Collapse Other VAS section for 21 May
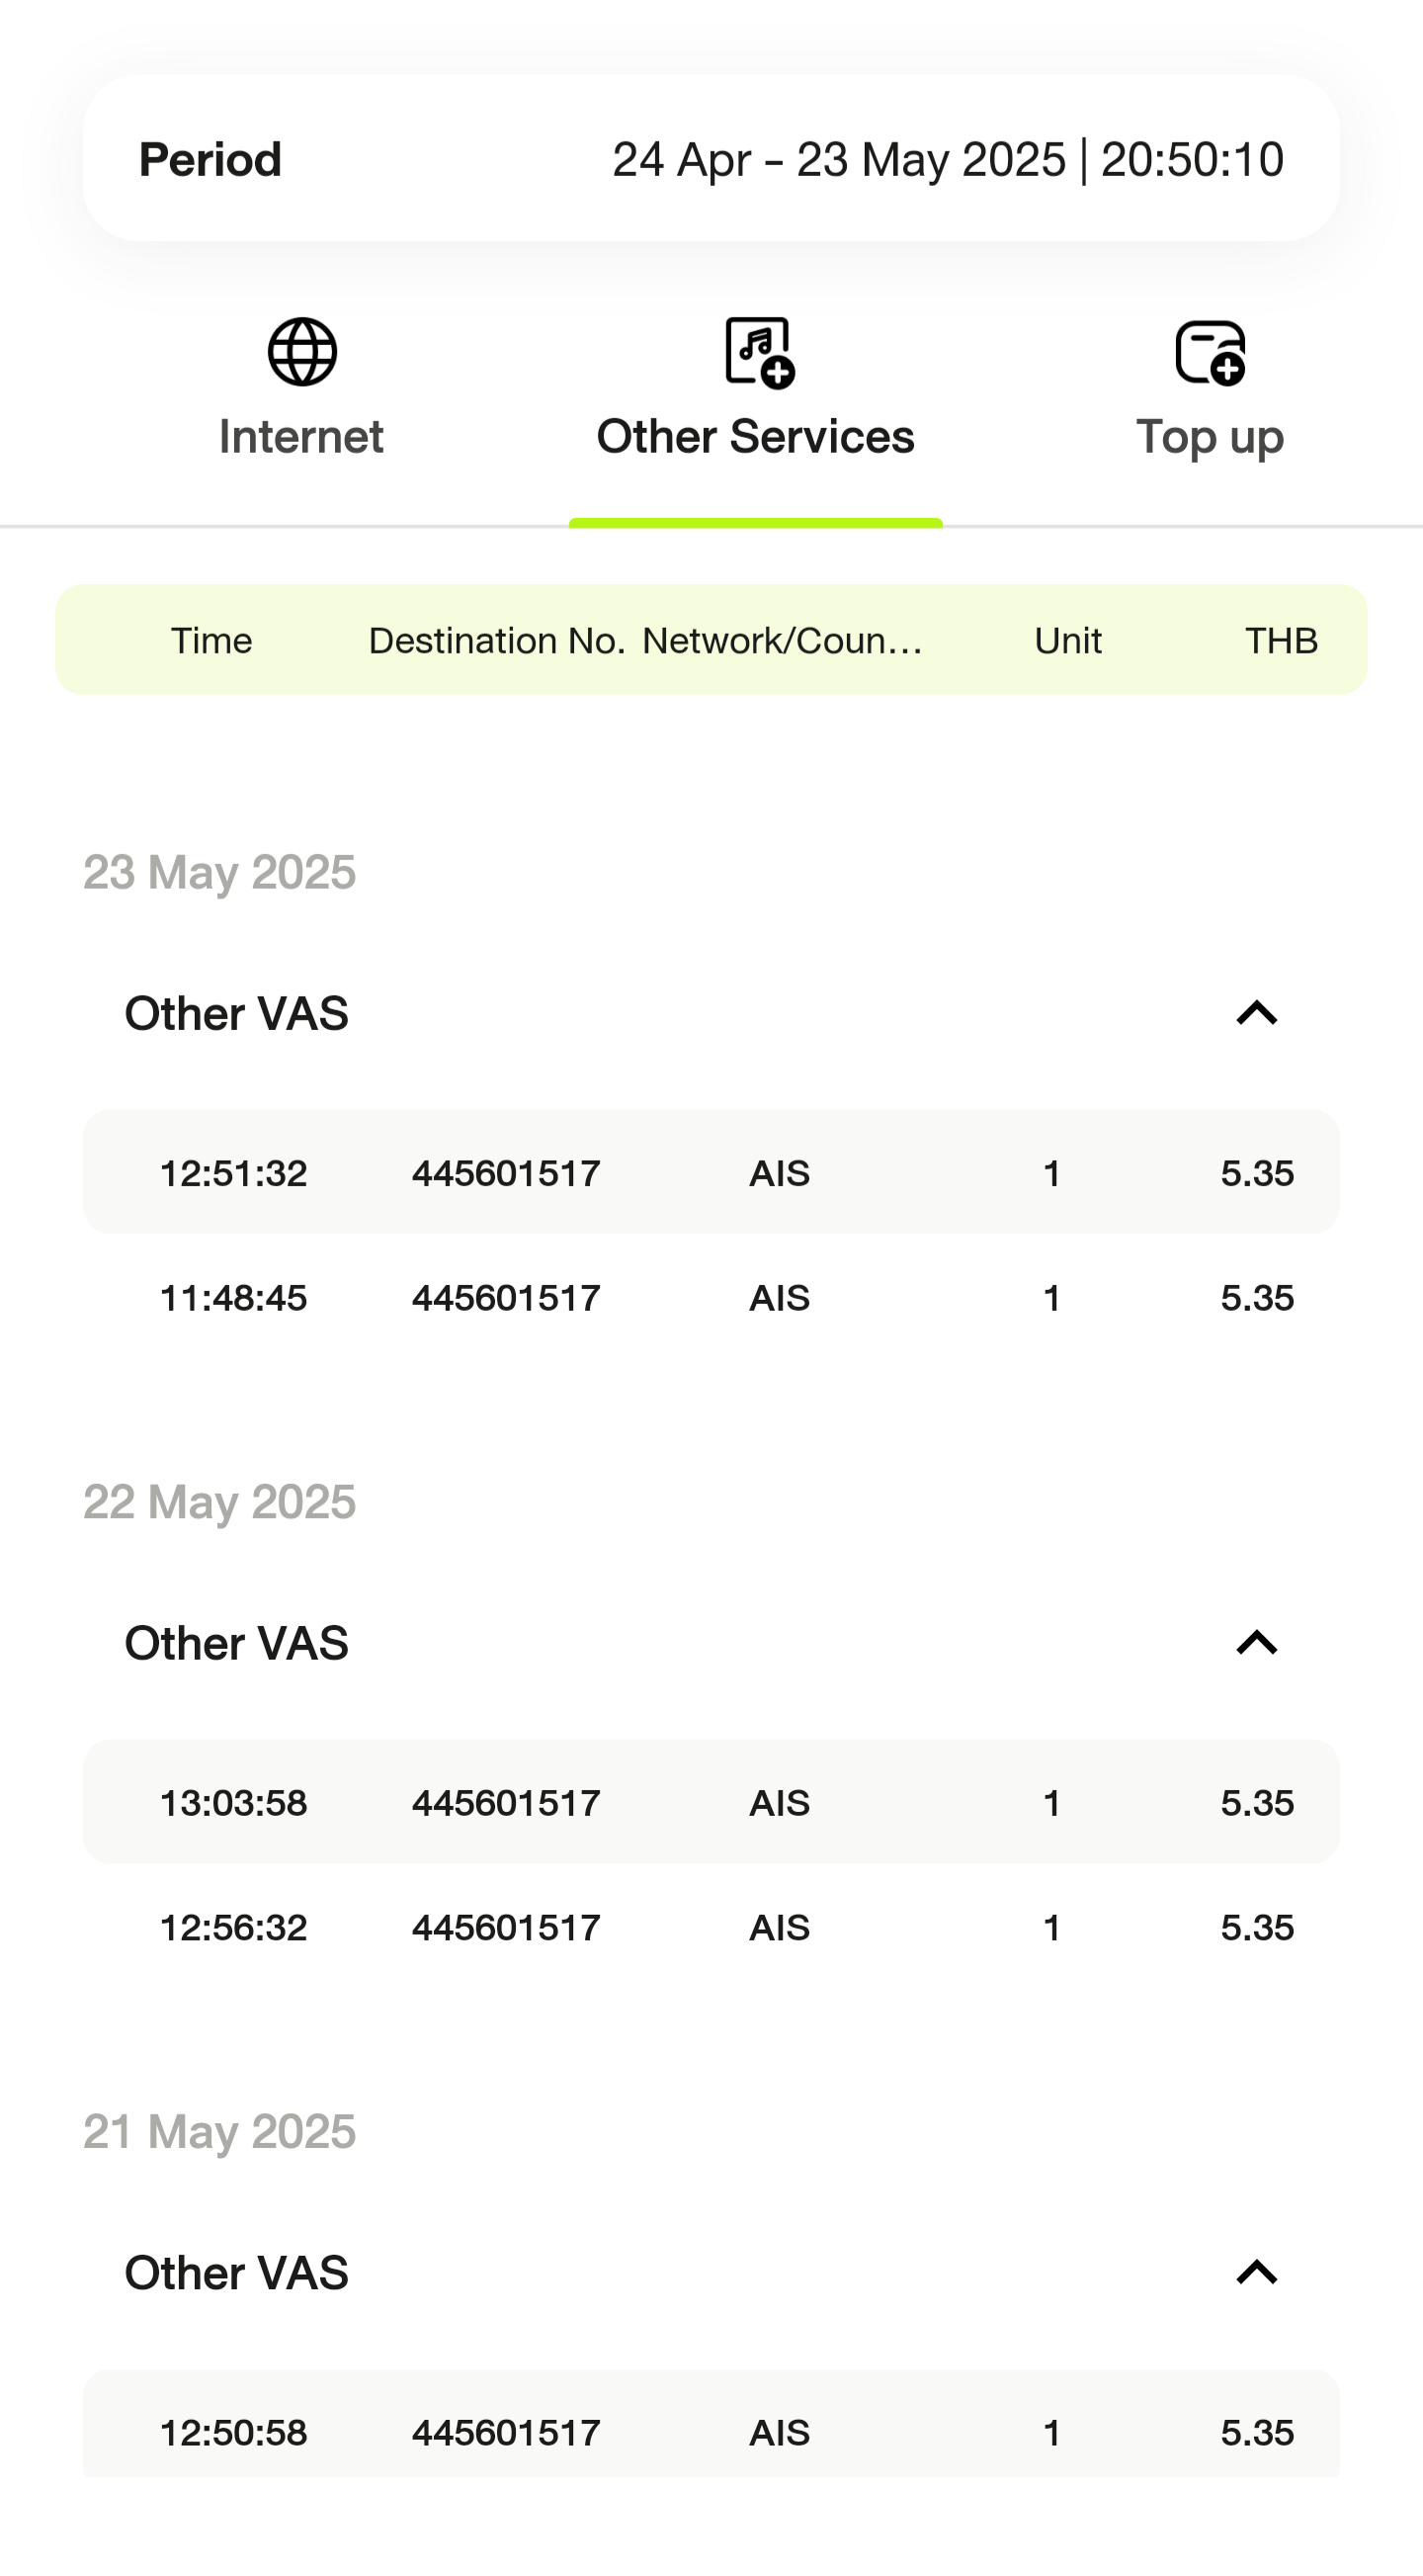 (1256, 2273)
